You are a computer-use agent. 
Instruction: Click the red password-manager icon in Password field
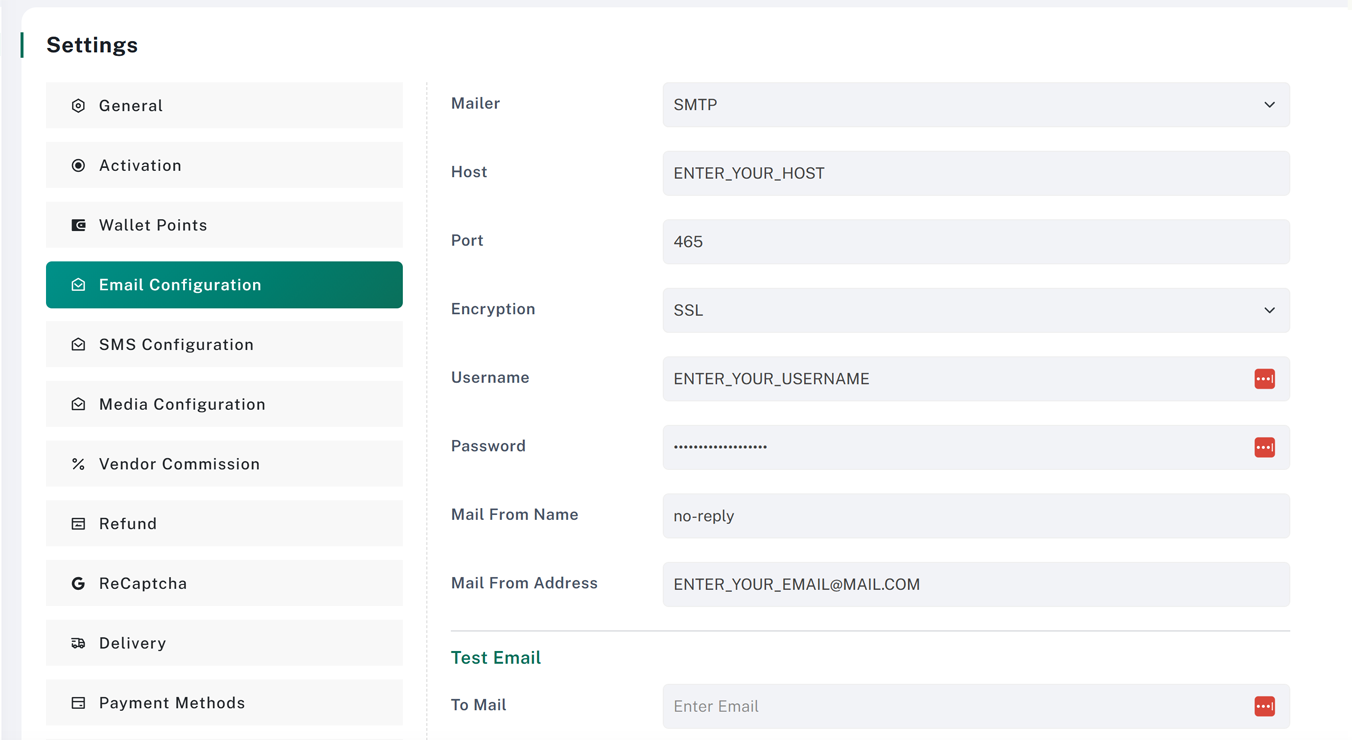1265,447
